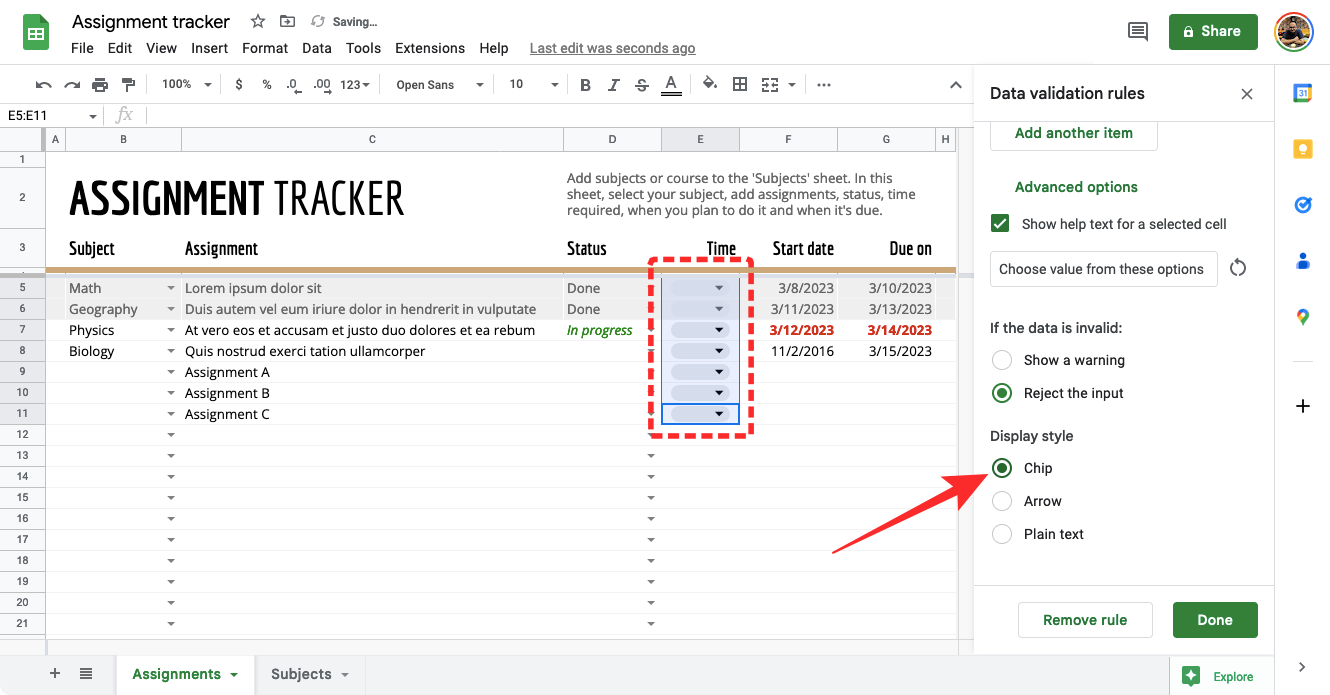Image resolution: width=1330 pixels, height=695 pixels.
Task: Choose Plain text display style
Action: tap(1002, 534)
